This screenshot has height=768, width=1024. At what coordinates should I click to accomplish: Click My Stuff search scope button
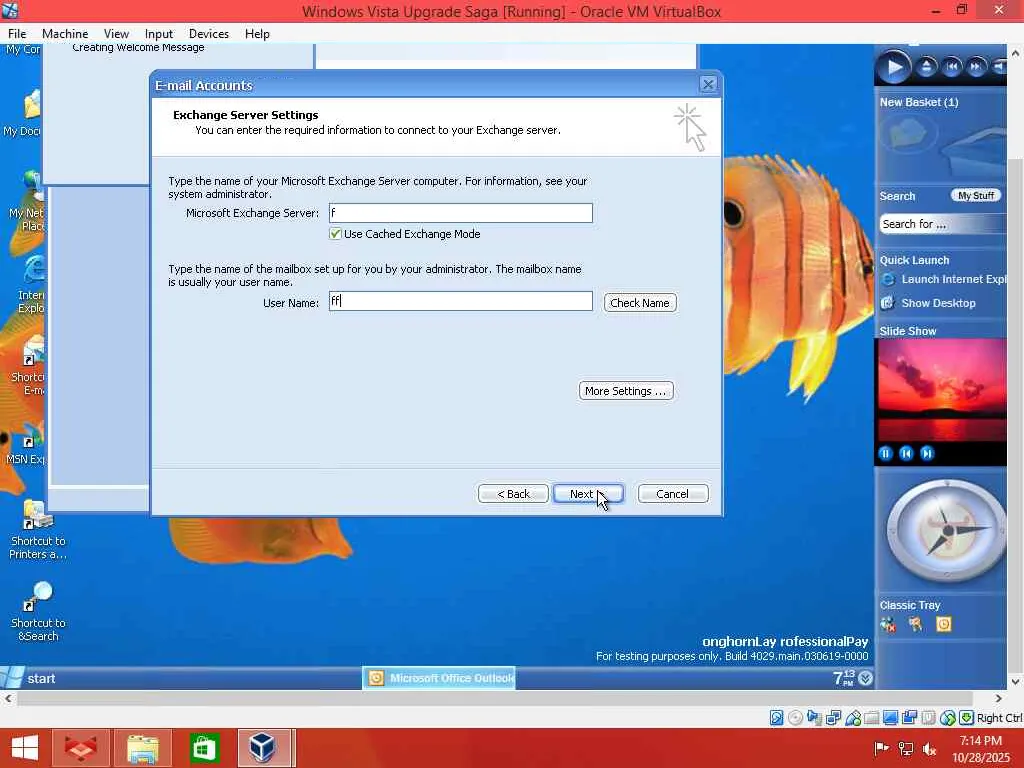[x=976, y=195]
